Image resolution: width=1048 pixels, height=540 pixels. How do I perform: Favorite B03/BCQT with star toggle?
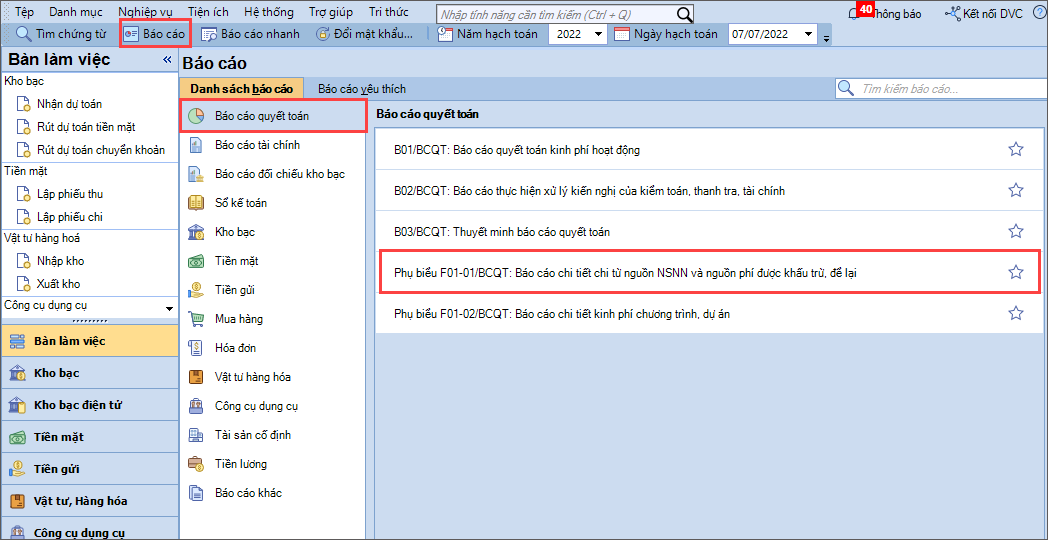tap(1015, 231)
